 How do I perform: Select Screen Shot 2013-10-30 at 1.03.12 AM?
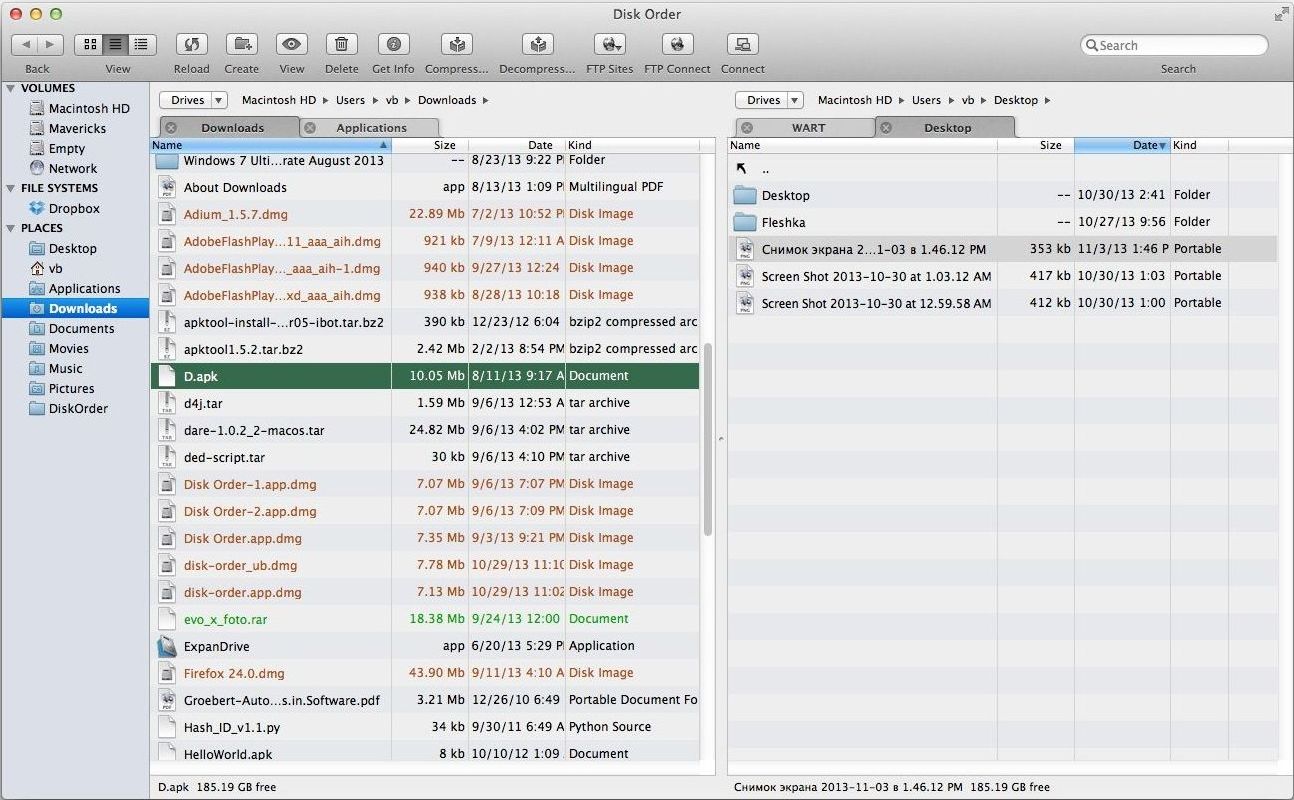[1003, 276]
